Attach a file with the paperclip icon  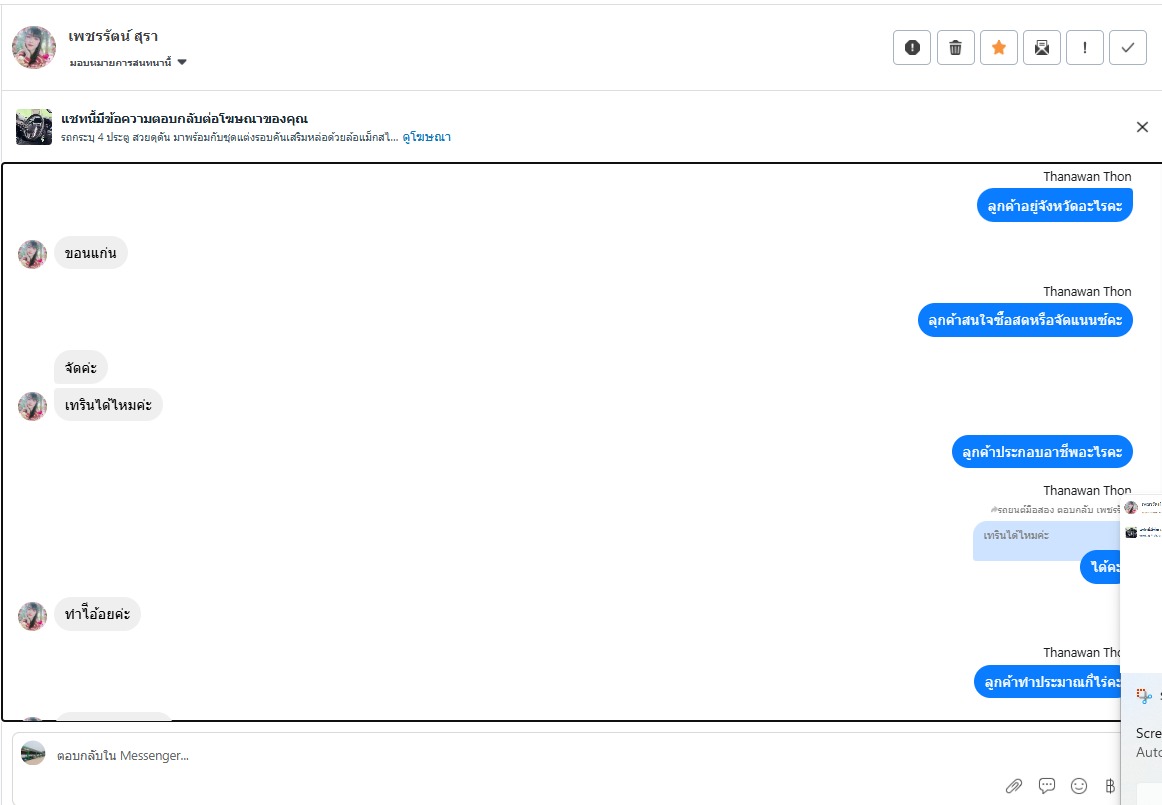click(x=1013, y=786)
